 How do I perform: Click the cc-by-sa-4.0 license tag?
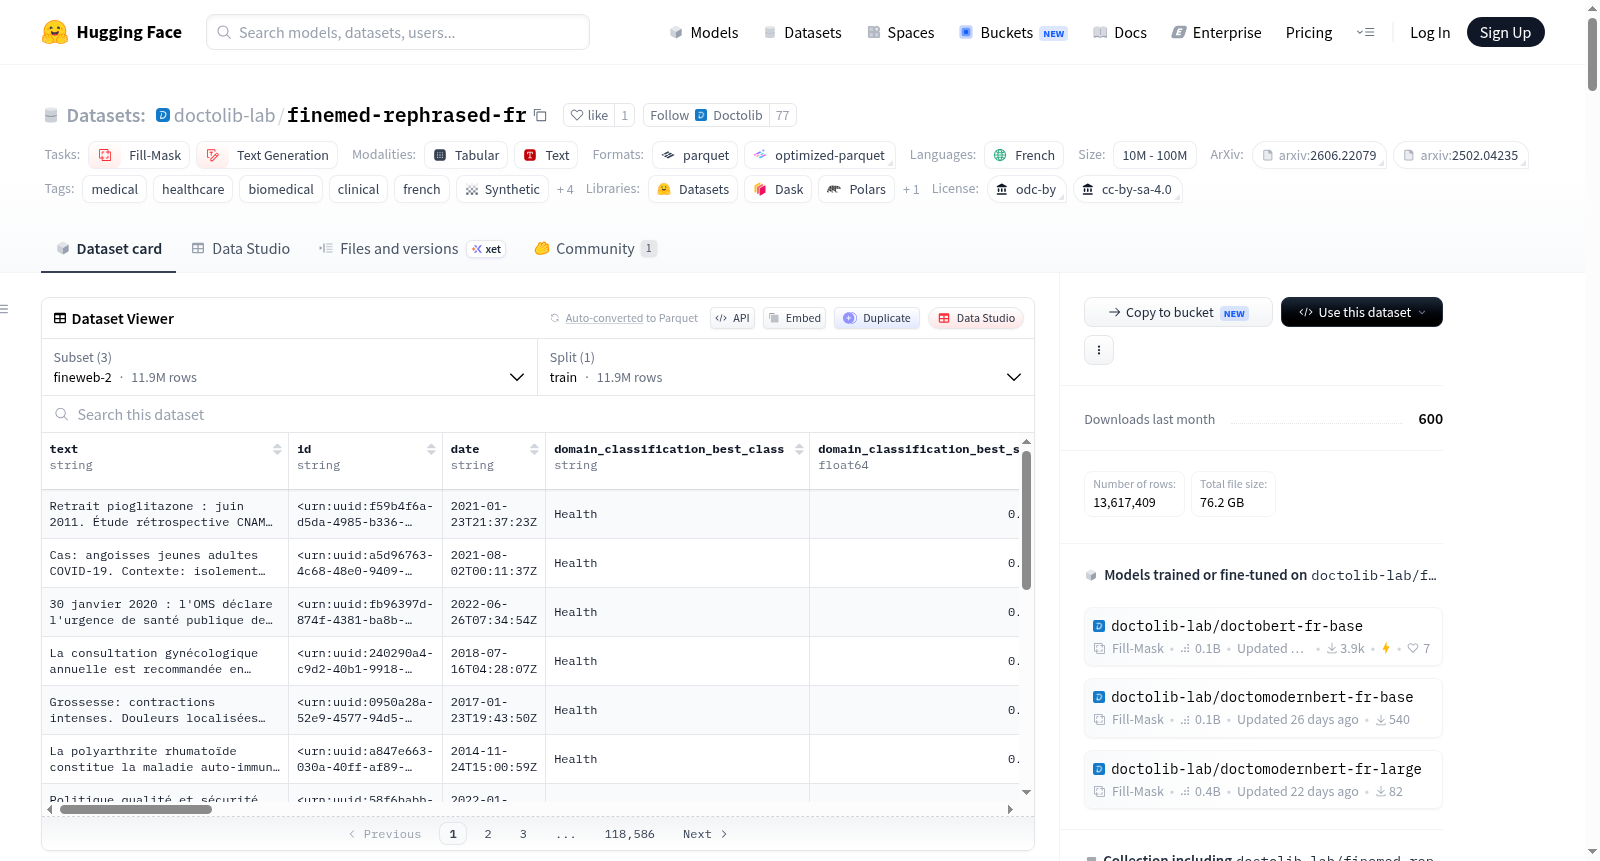click(1128, 189)
